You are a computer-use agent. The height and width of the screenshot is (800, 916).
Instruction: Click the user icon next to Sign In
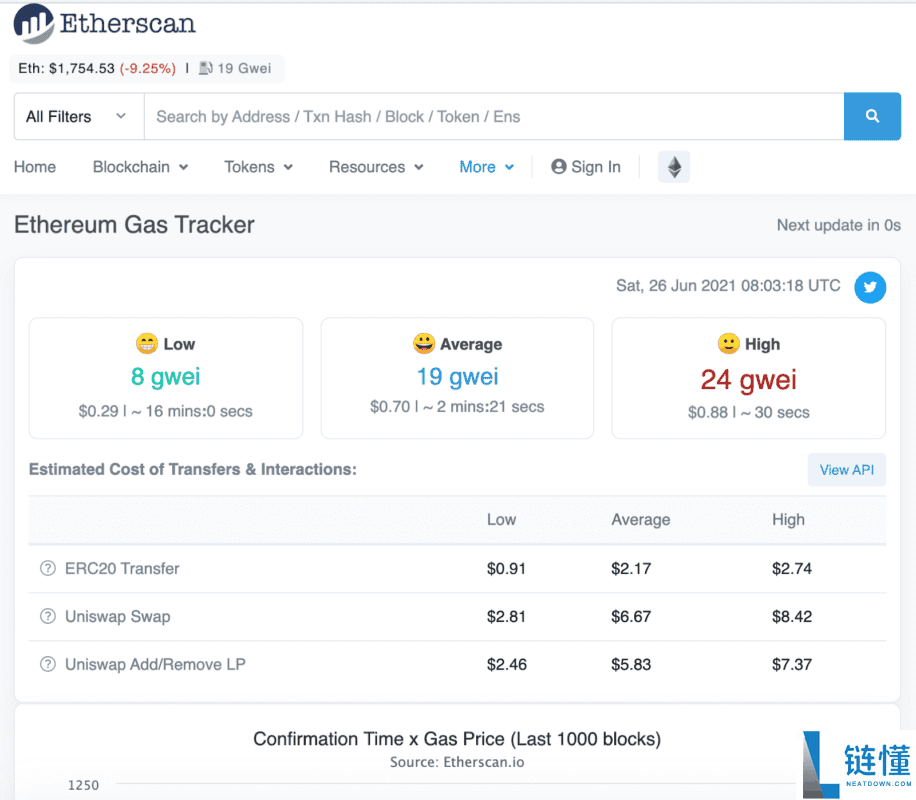tap(559, 167)
